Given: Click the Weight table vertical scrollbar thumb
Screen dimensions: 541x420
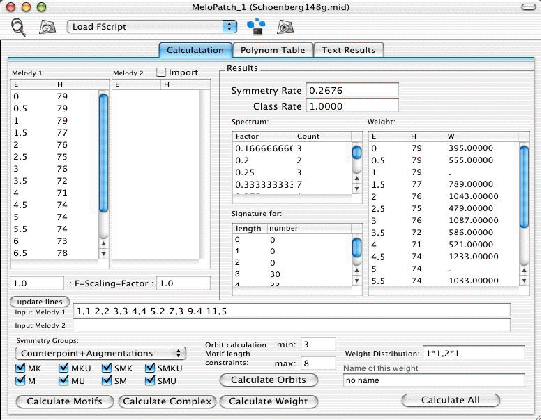Looking at the screenshot, I should [x=524, y=187].
